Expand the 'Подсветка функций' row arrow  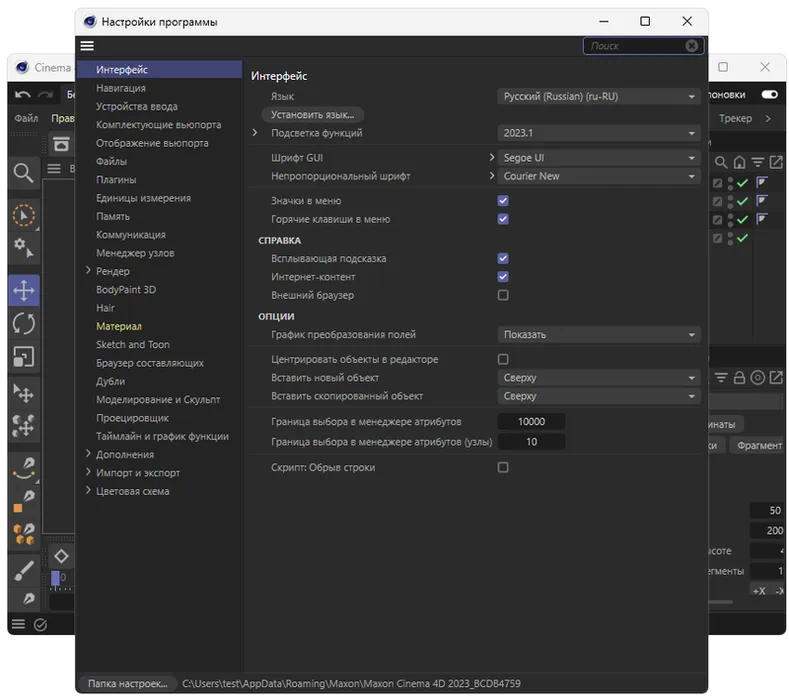click(x=255, y=133)
